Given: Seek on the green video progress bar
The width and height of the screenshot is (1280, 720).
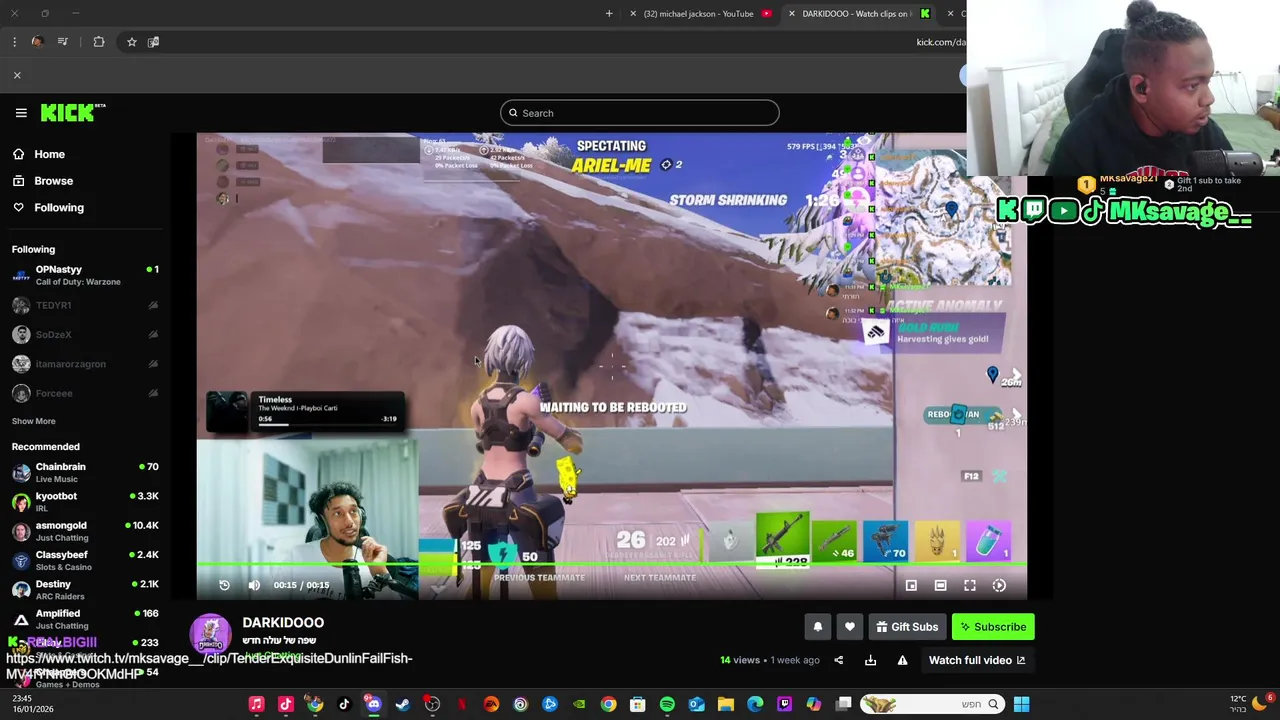Looking at the screenshot, I should (x=611, y=565).
